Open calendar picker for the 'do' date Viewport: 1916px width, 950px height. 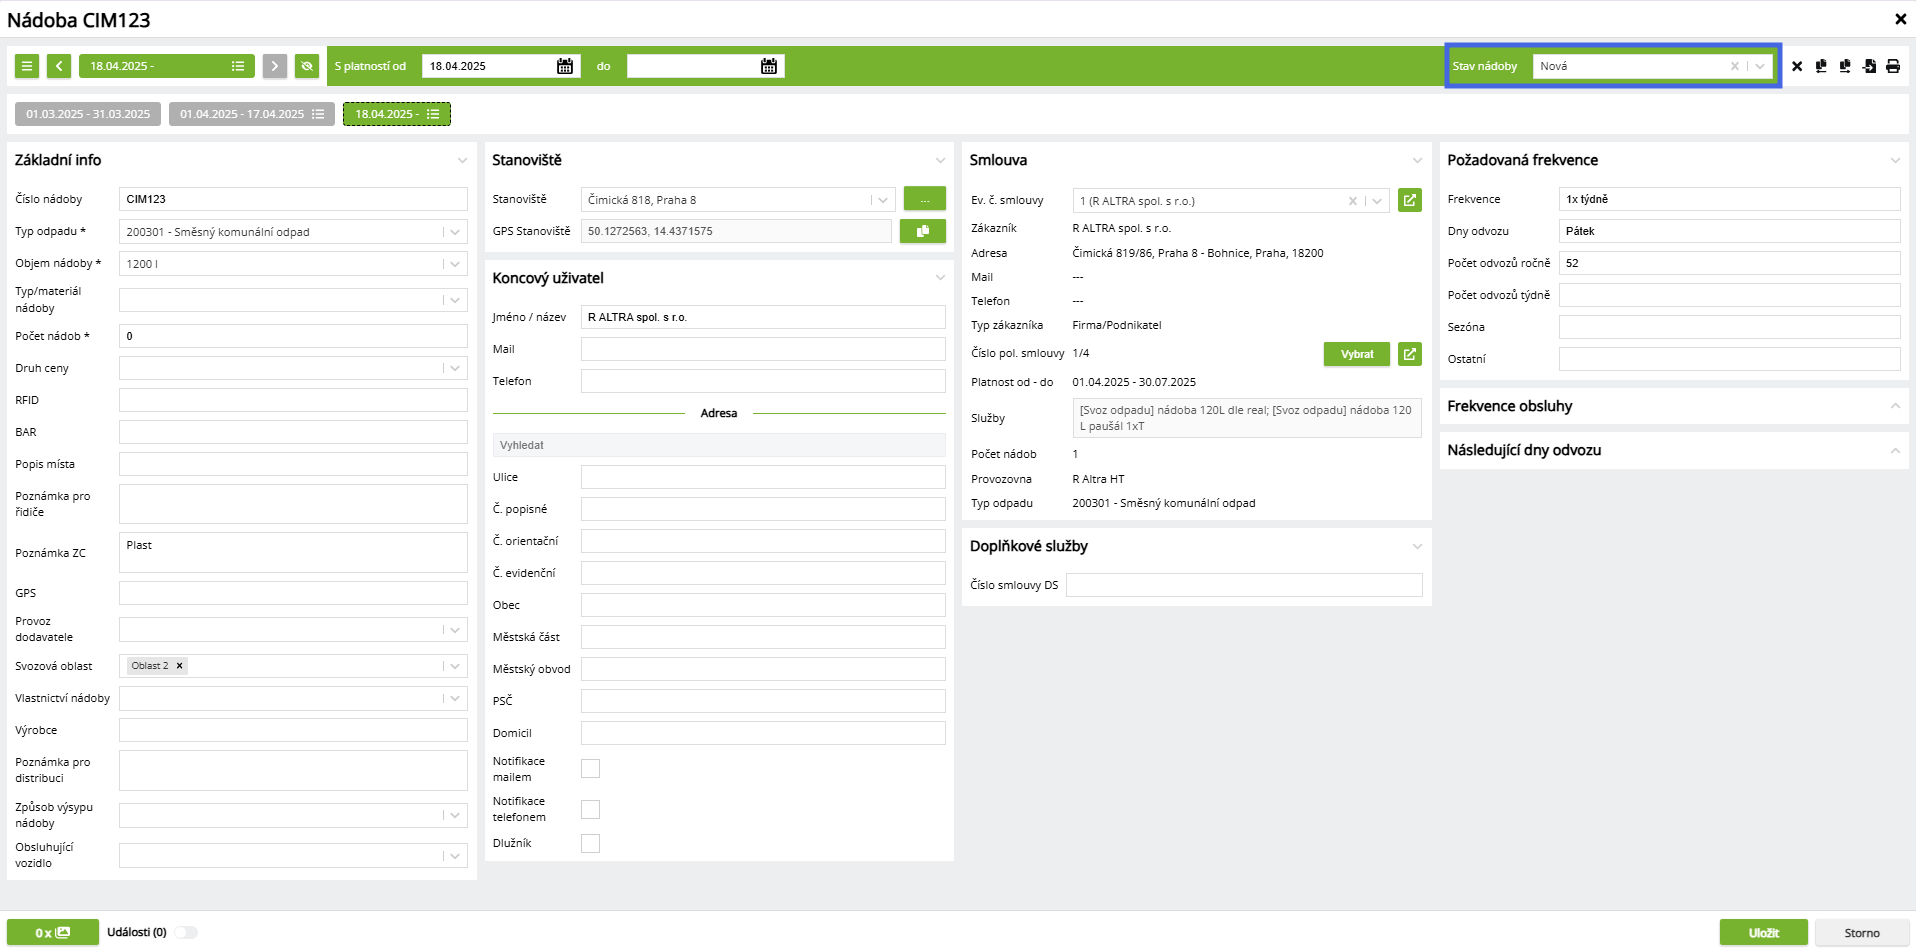coord(769,66)
